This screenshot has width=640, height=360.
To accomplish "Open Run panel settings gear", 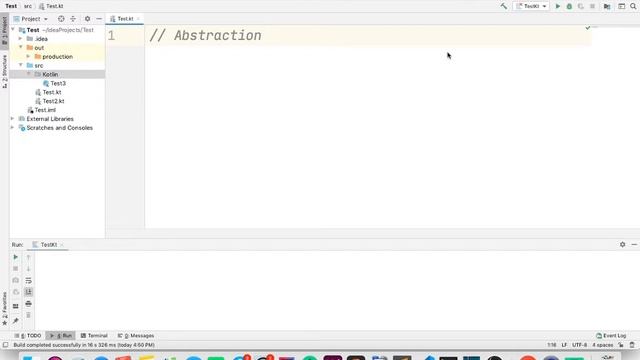I will tap(622, 244).
